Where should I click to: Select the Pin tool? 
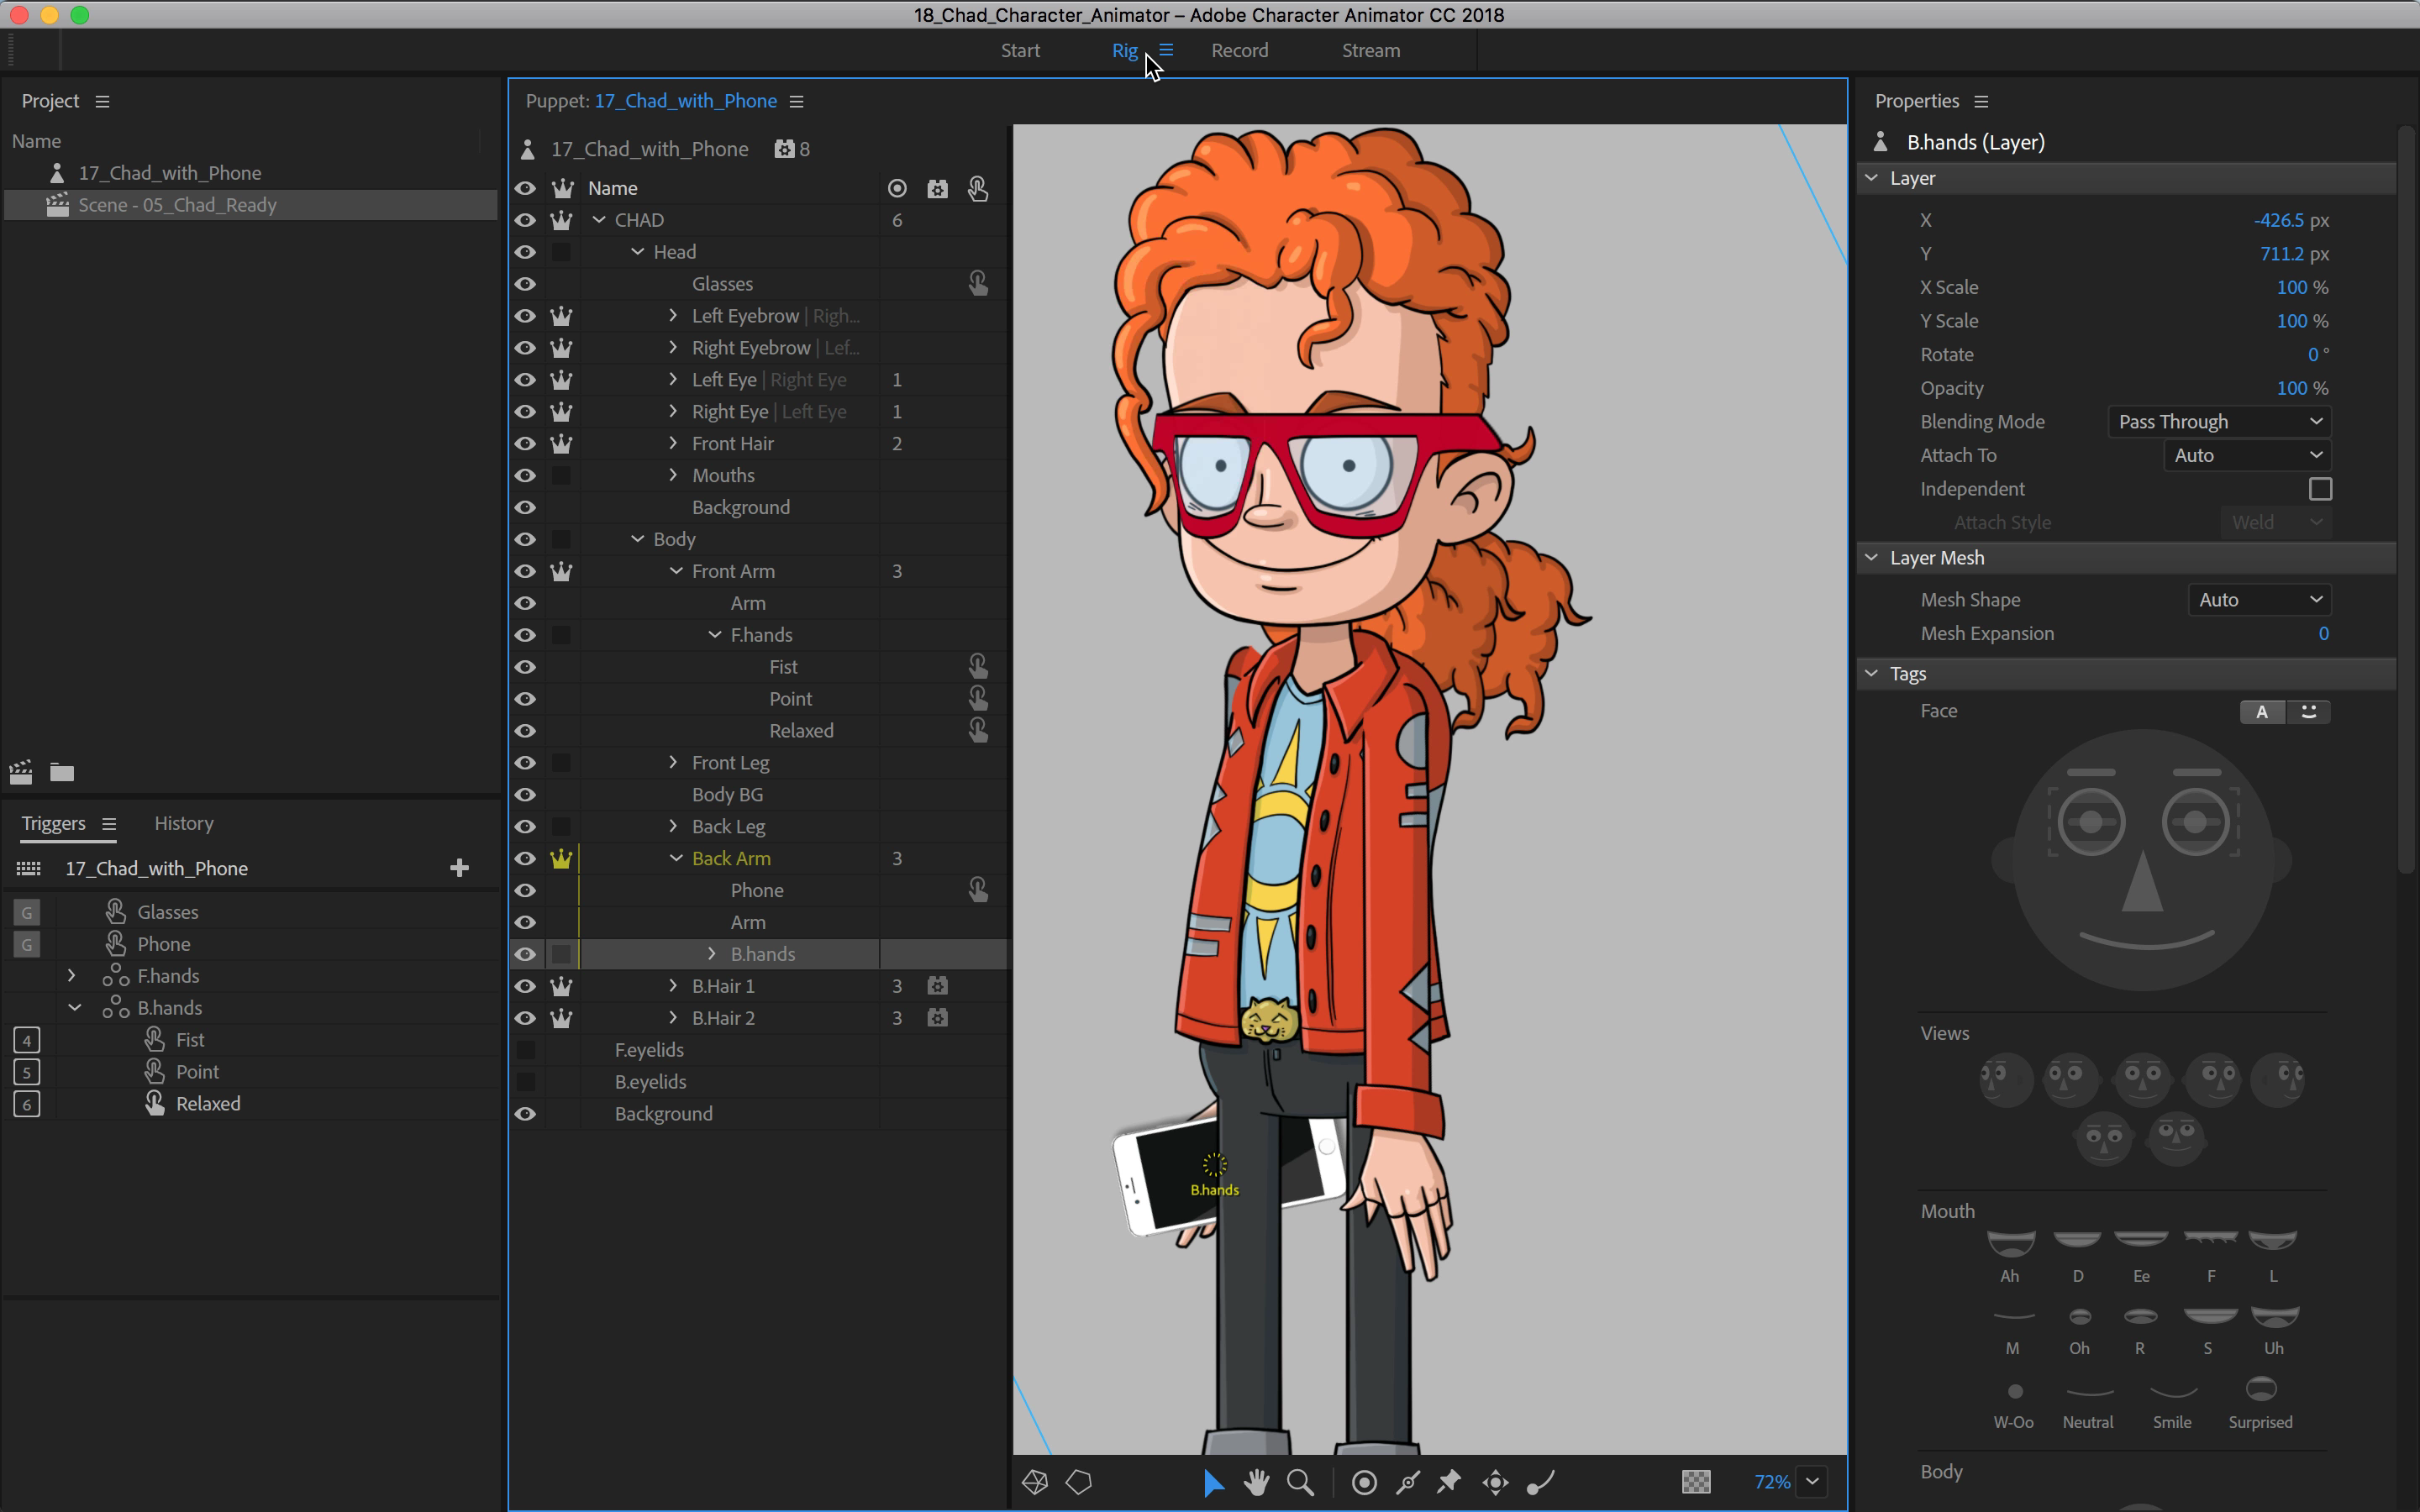[1449, 1482]
